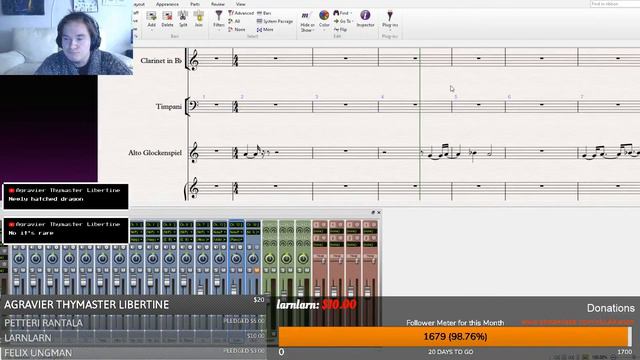Open the Appearance ribbon tab
The image size is (640, 360).
167,4
